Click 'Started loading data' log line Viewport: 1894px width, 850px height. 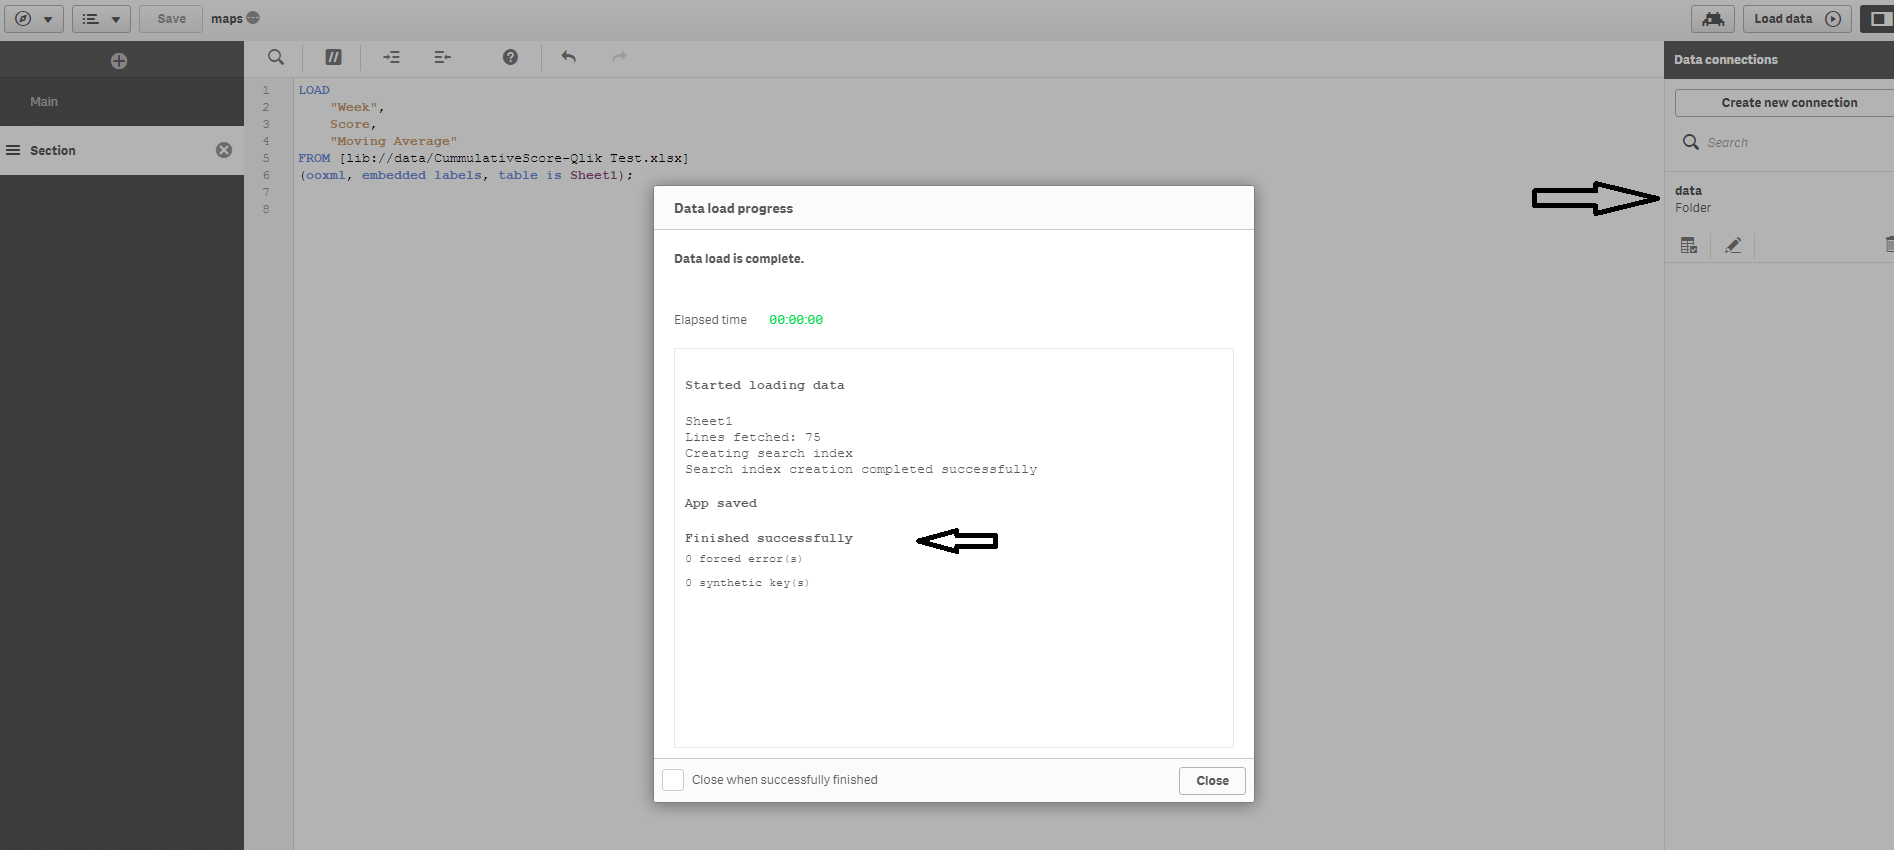click(x=764, y=385)
